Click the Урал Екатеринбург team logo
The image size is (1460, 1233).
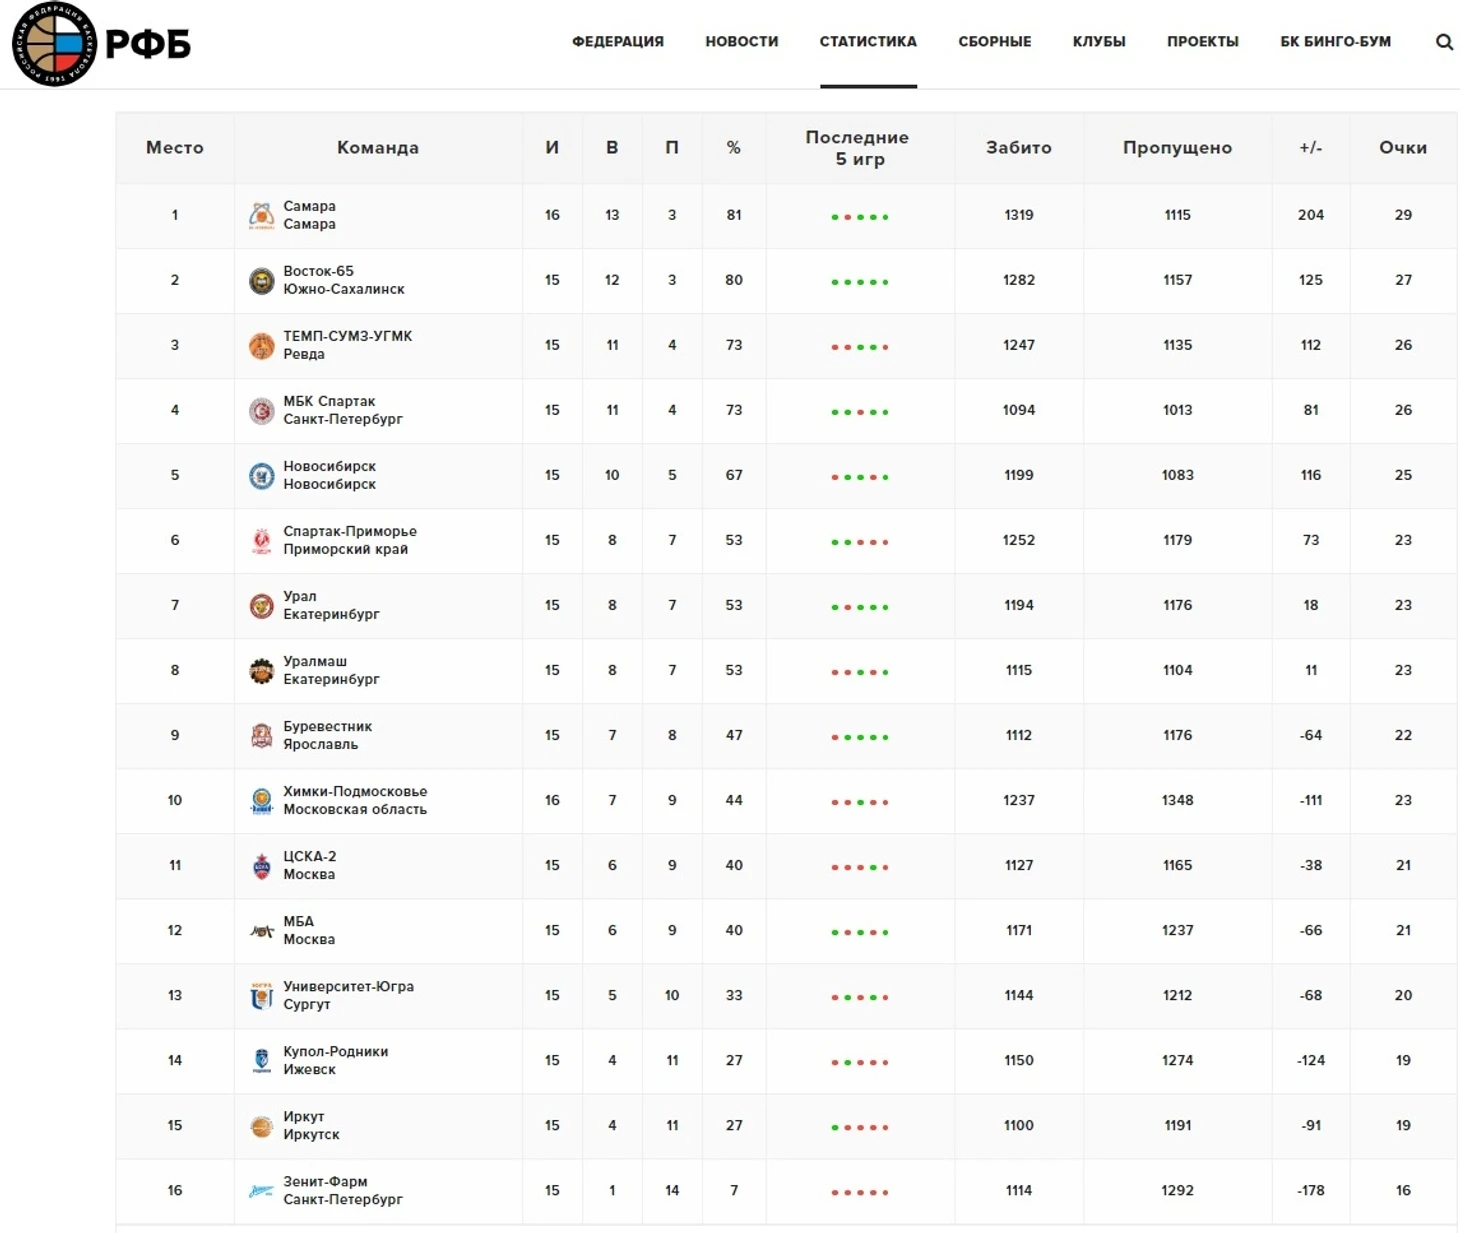261,605
